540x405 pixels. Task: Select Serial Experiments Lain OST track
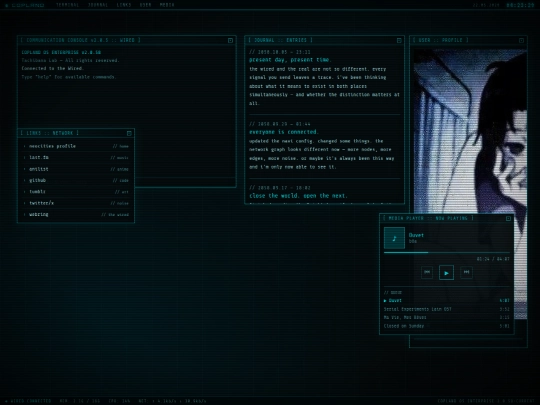coord(447,309)
